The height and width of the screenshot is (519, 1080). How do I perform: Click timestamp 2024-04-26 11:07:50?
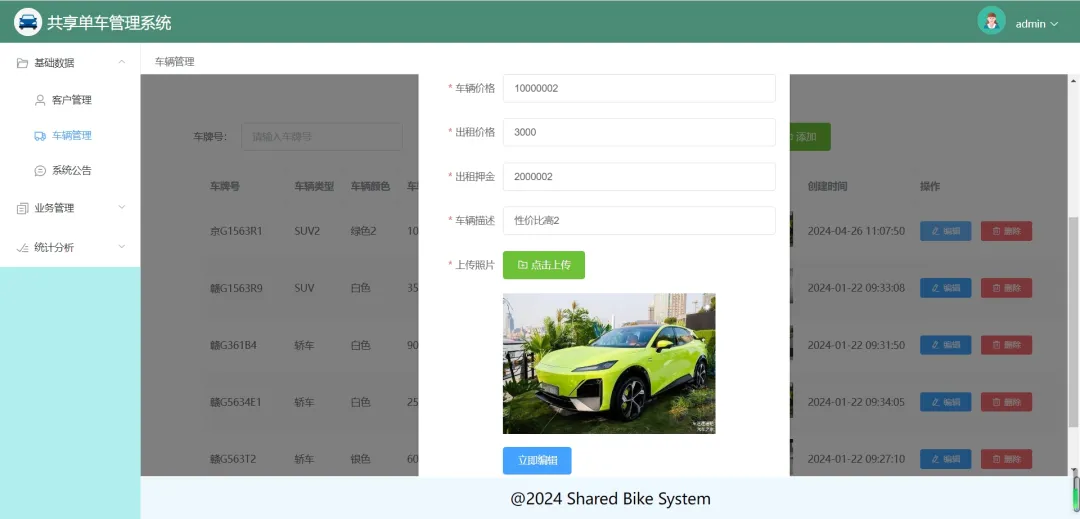click(x=856, y=231)
